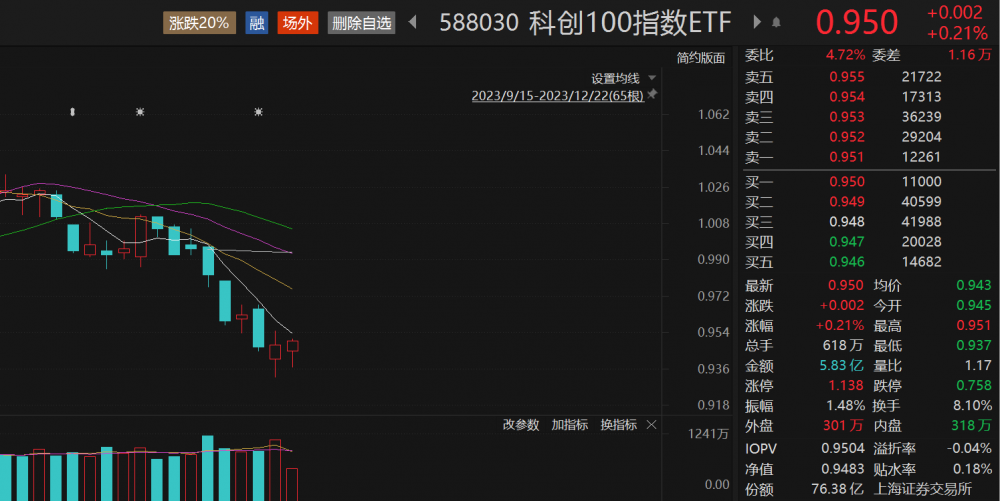Click the 买四 price 0.947
The image size is (1000, 501).
point(846,242)
